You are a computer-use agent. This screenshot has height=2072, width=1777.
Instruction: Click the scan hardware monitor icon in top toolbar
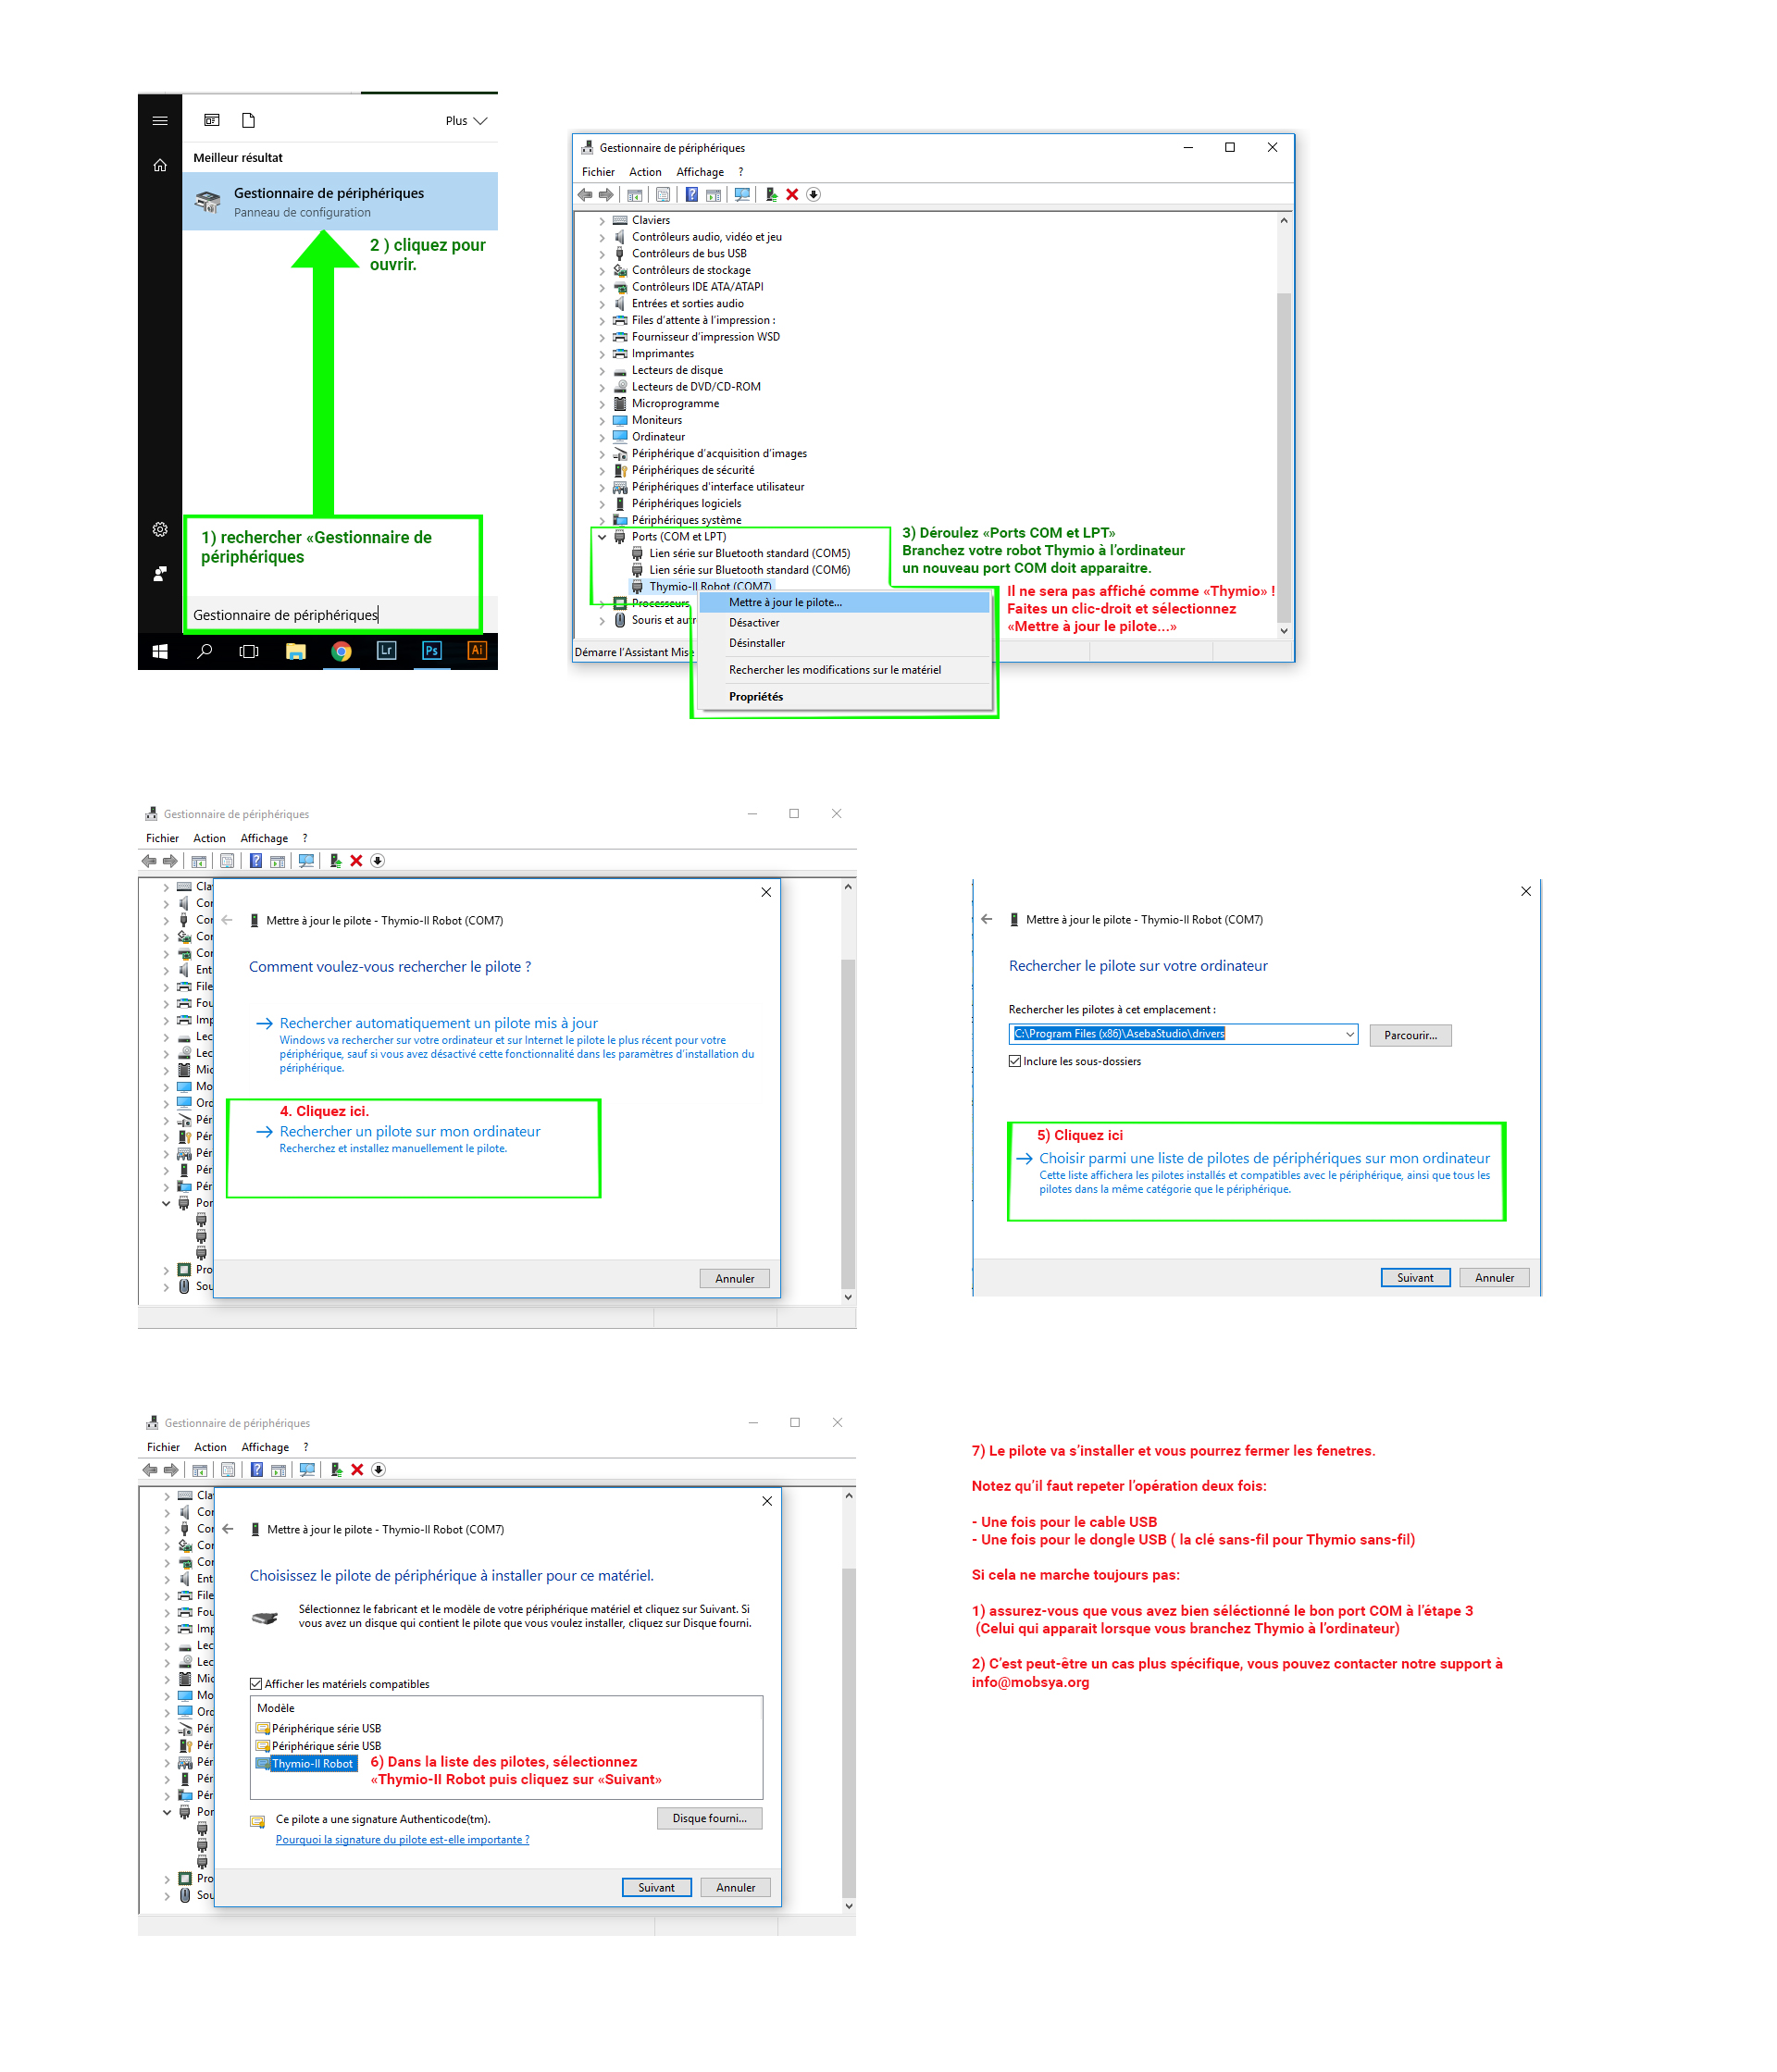pos(742,195)
